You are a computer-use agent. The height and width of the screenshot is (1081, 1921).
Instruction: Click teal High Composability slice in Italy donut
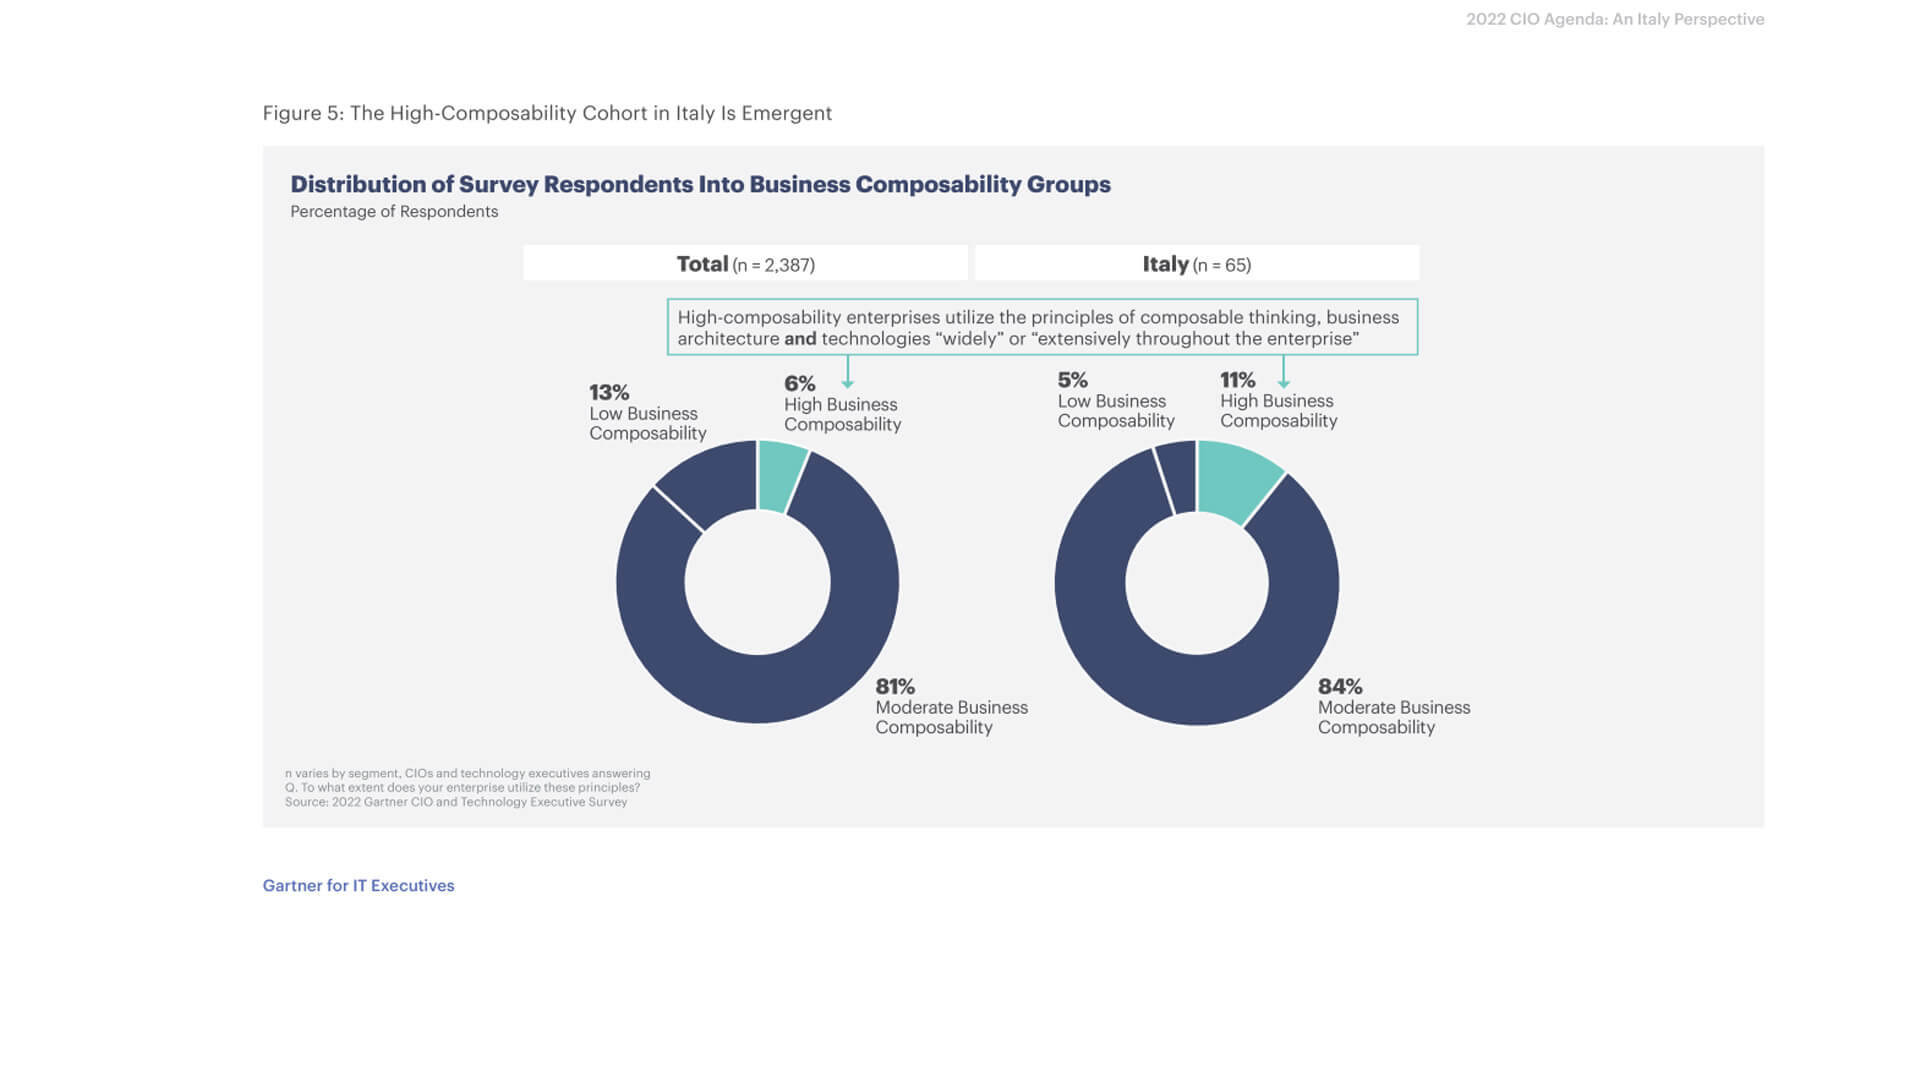pyautogui.click(x=1234, y=481)
